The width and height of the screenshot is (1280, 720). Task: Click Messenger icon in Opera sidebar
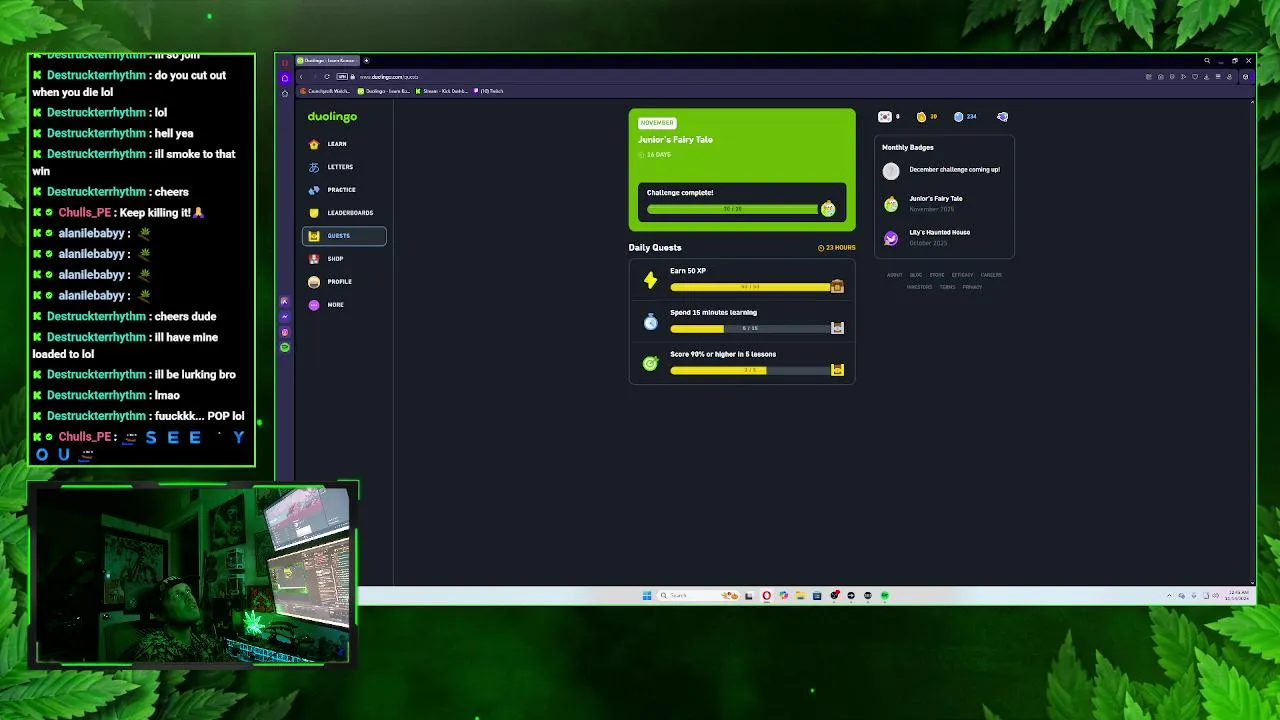(285, 317)
